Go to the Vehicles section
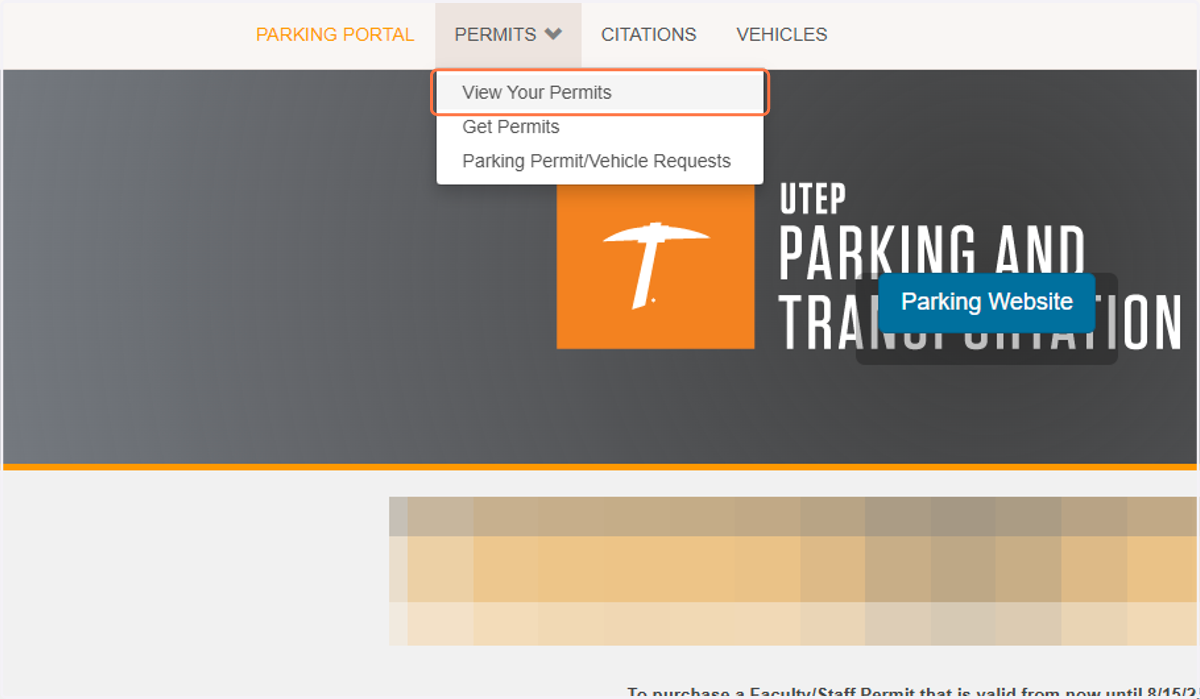1200x699 pixels. point(782,34)
